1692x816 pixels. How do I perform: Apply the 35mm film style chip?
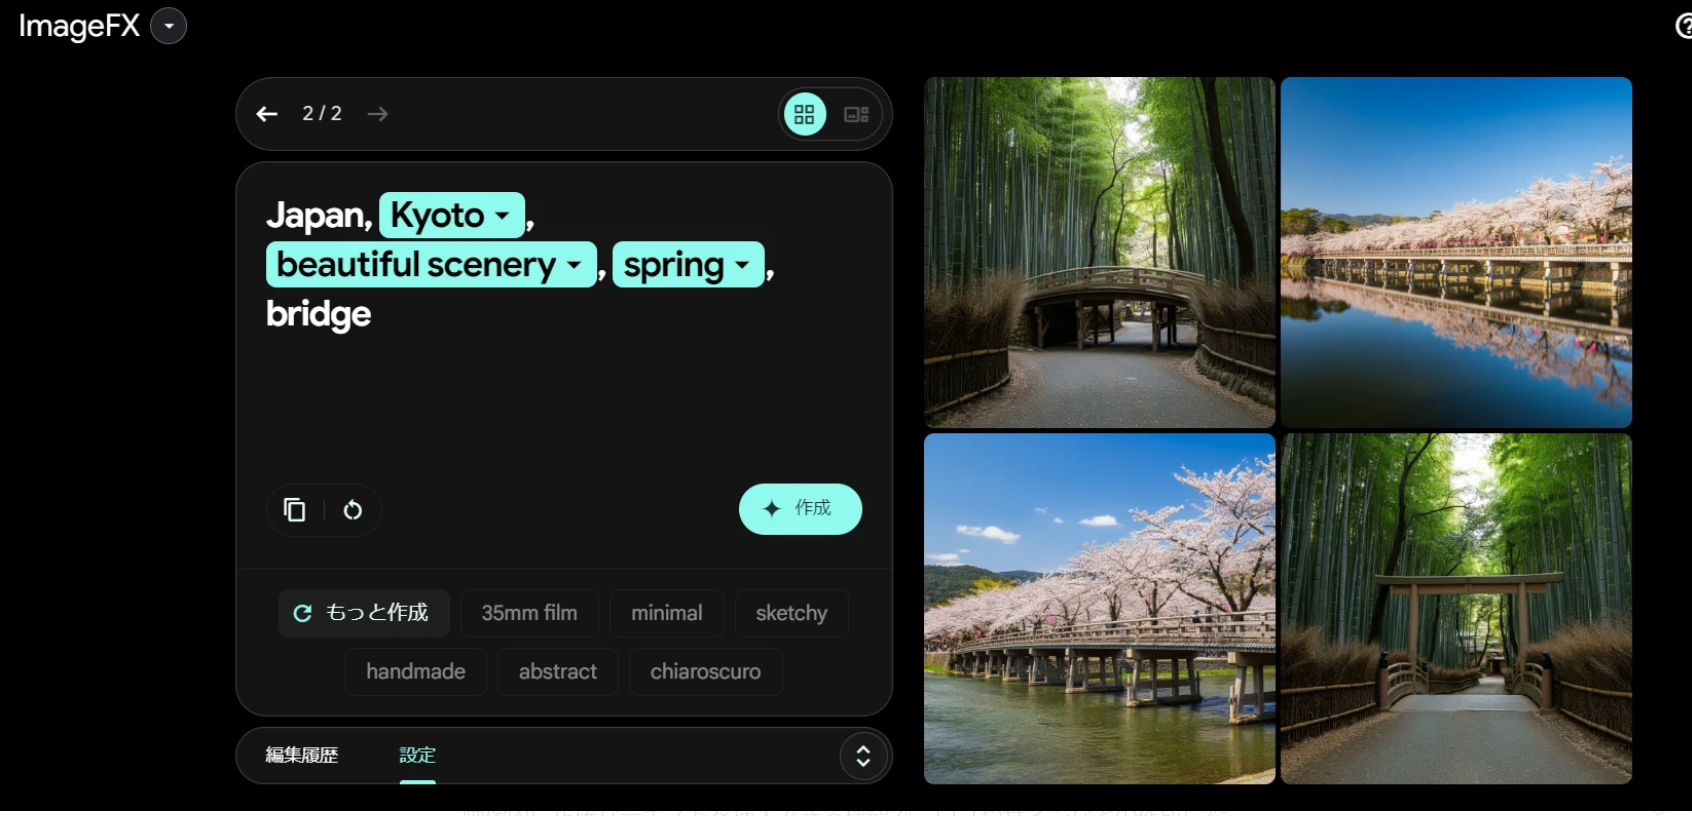coord(529,613)
